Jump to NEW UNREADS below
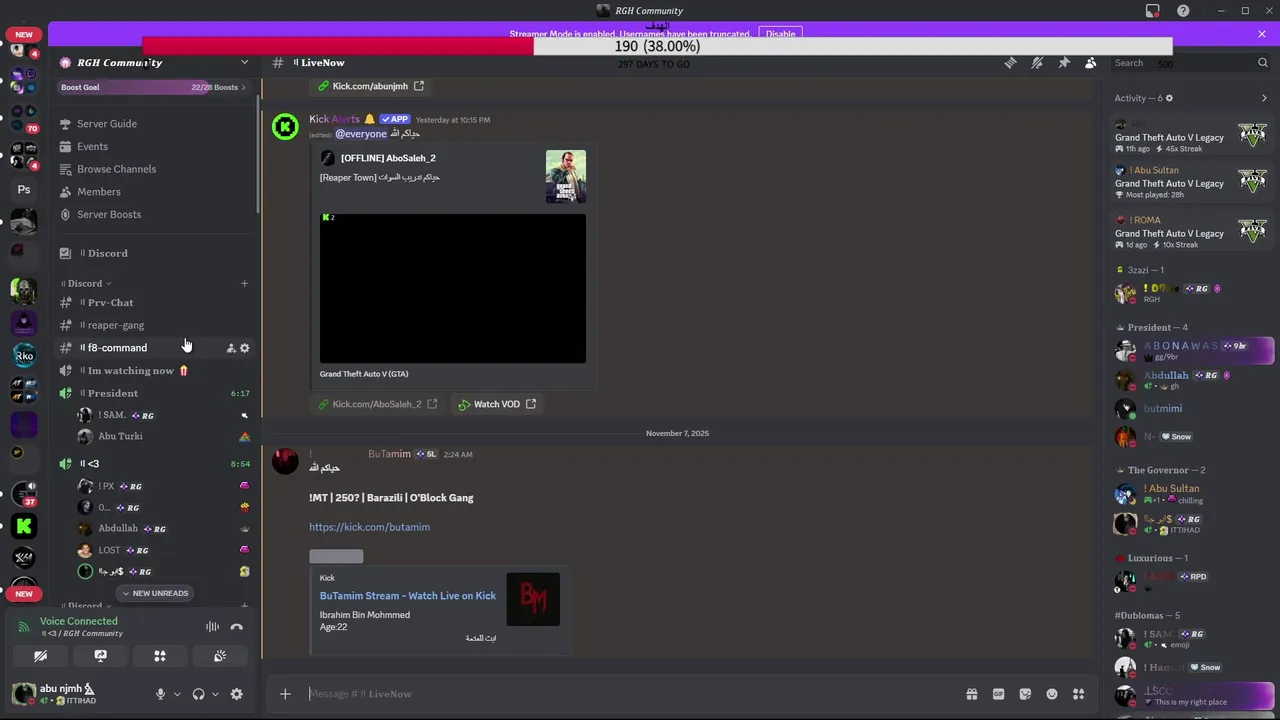Viewport: 1280px width, 720px height. (154, 593)
